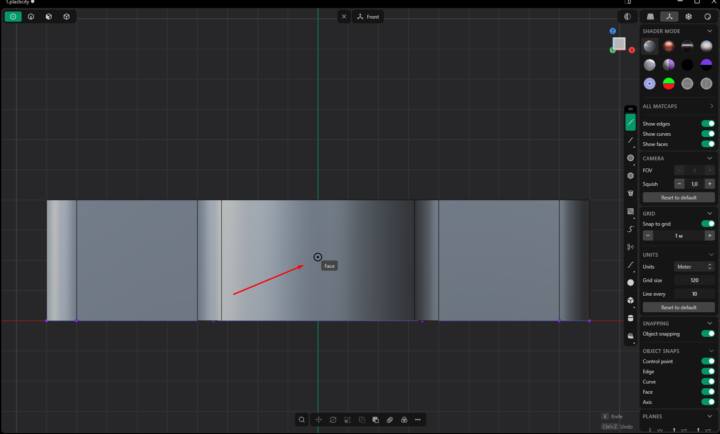The height and width of the screenshot is (434, 720).
Task: Choose the red matcap shader
Action: (669, 46)
